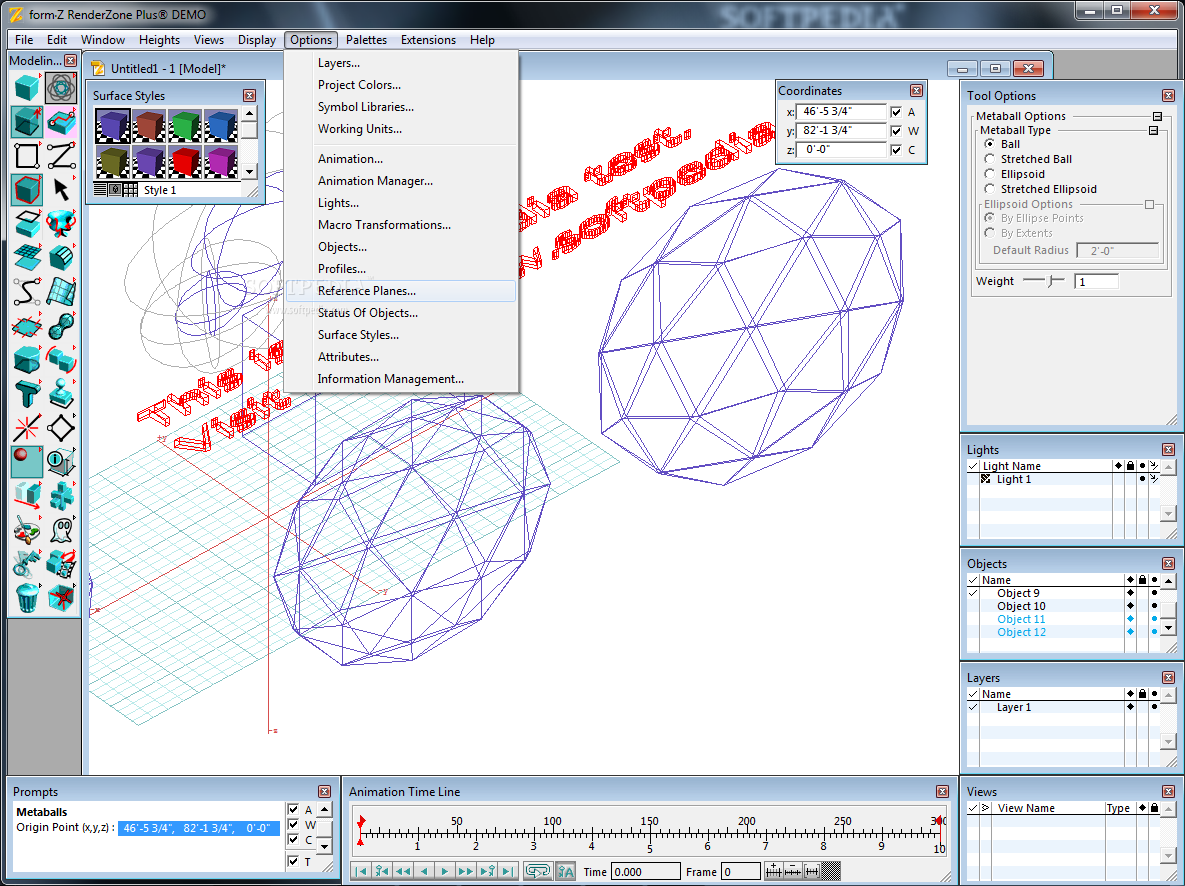Select the Stretched Ellipsoid radio option
This screenshot has width=1185, height=886.
click(989, 189)
